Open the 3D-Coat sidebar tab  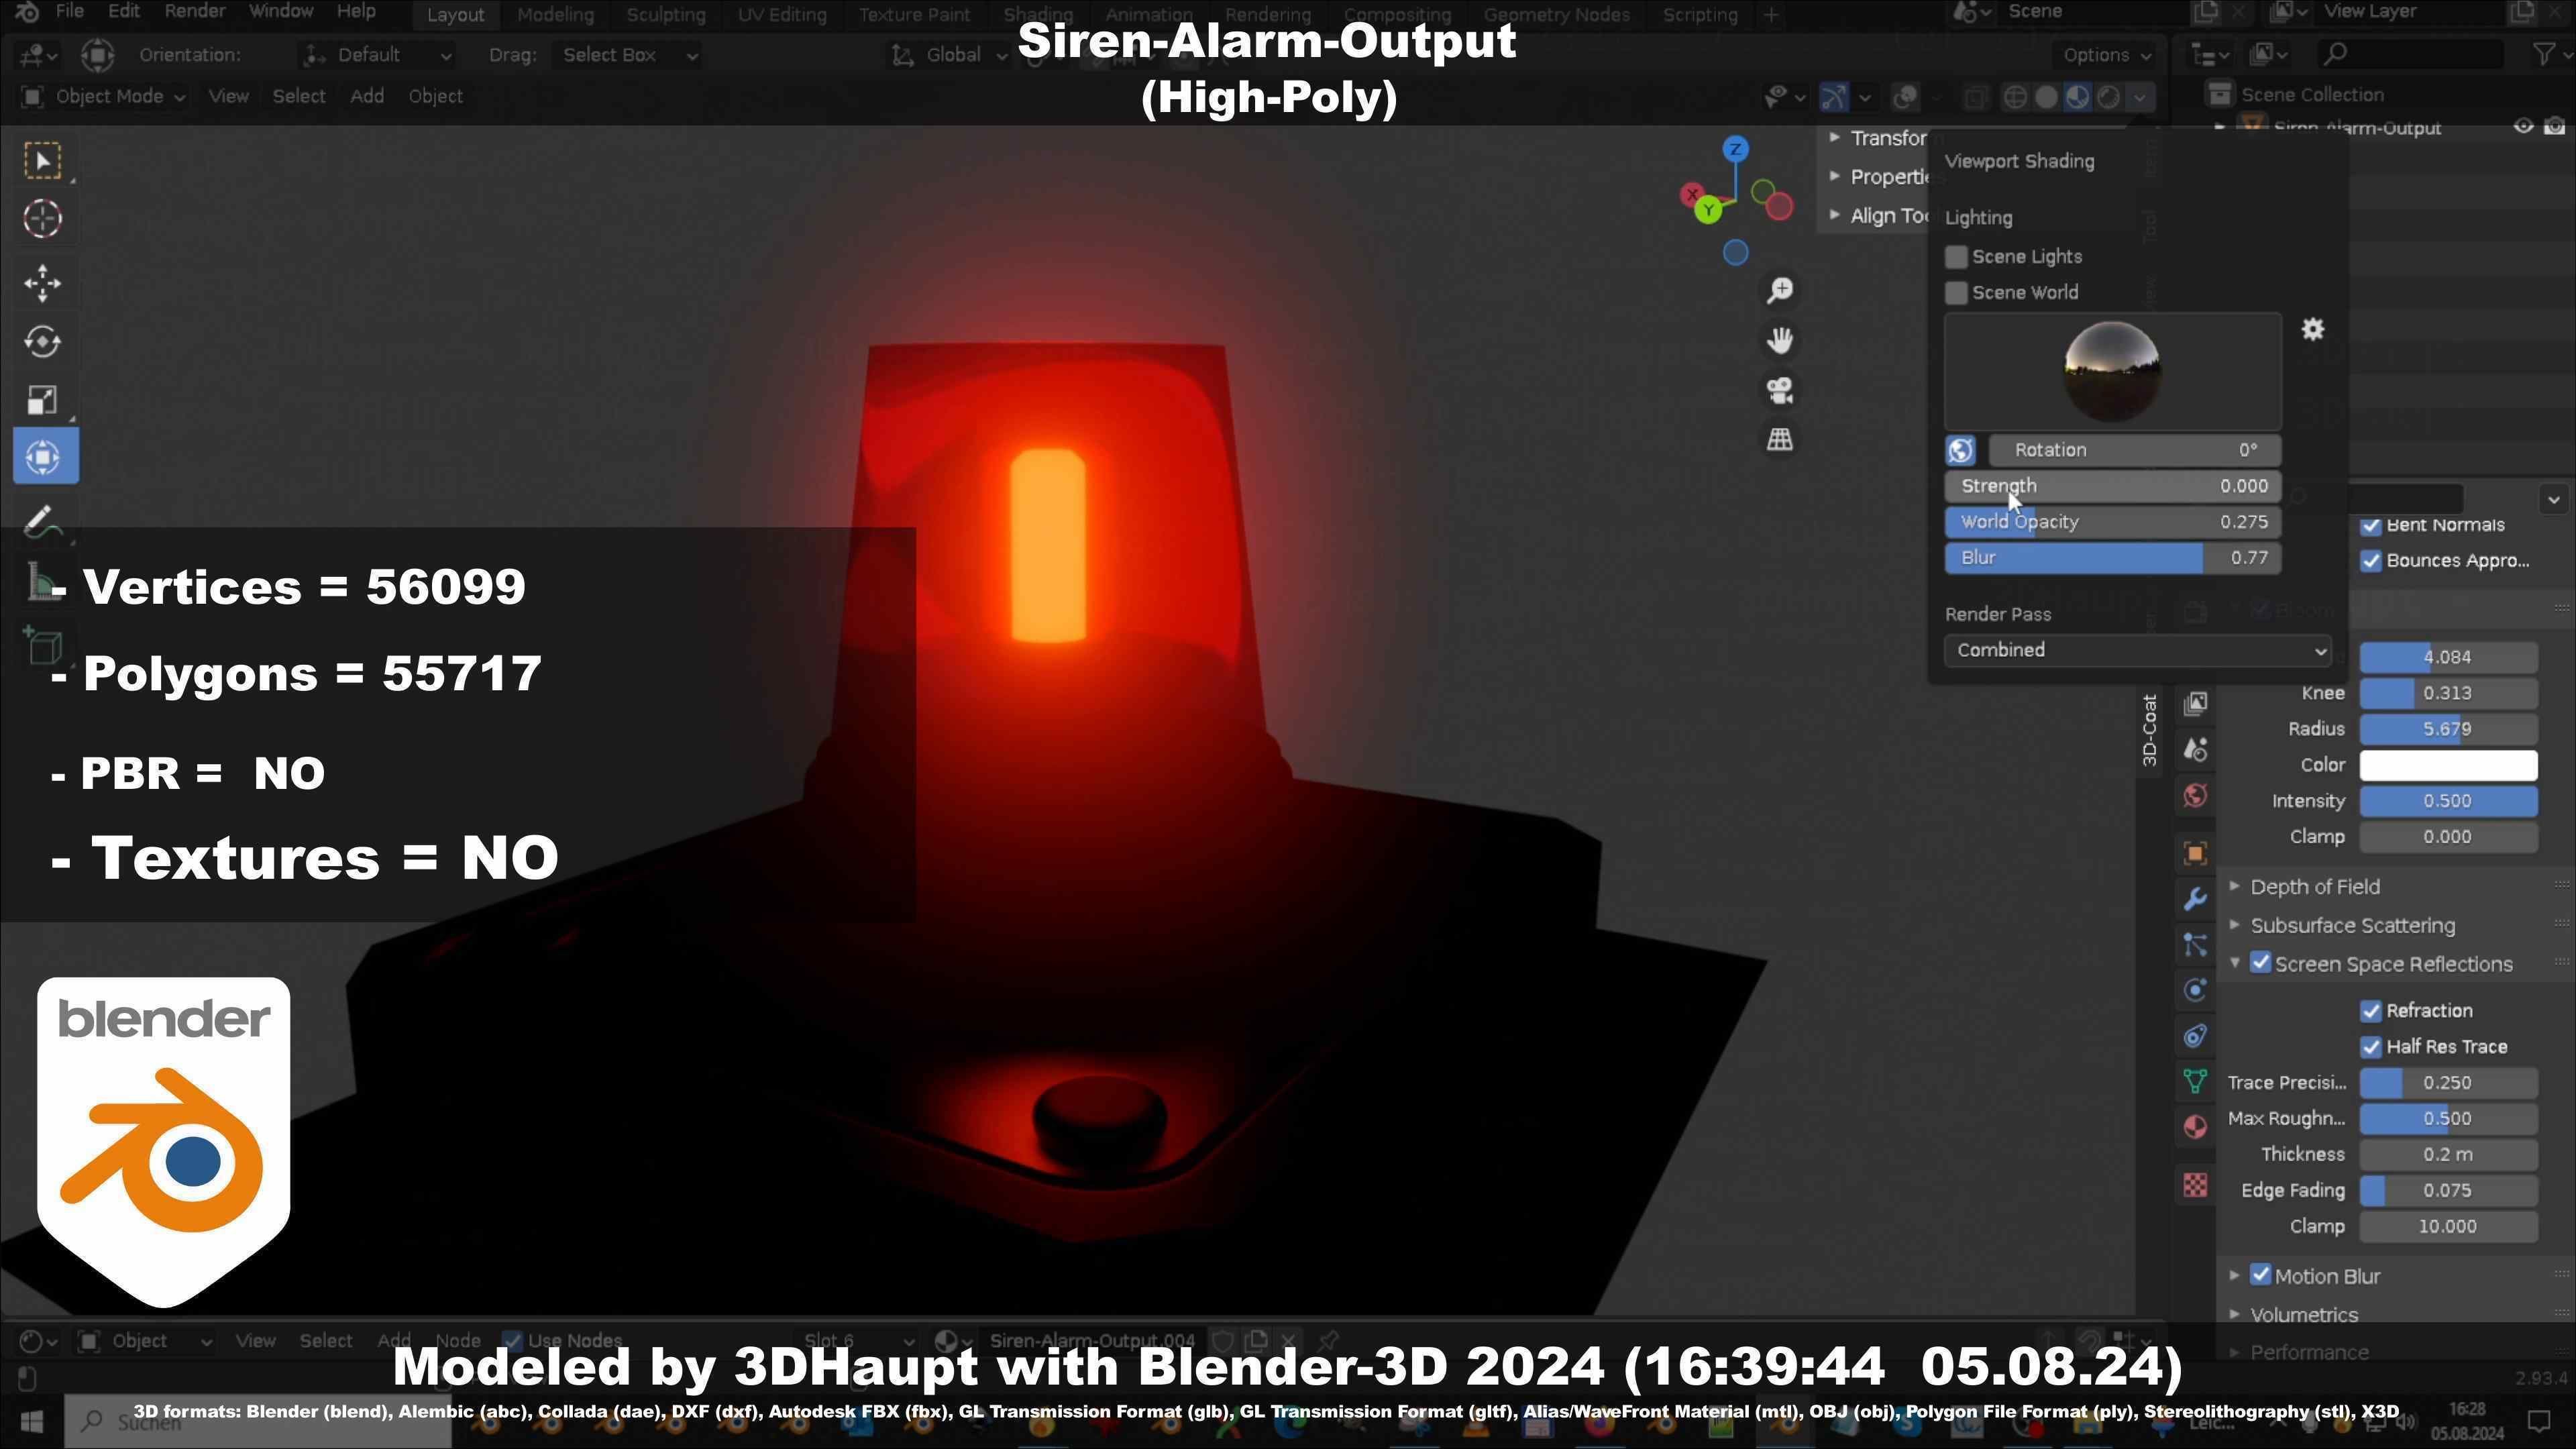click(2150, 731)
